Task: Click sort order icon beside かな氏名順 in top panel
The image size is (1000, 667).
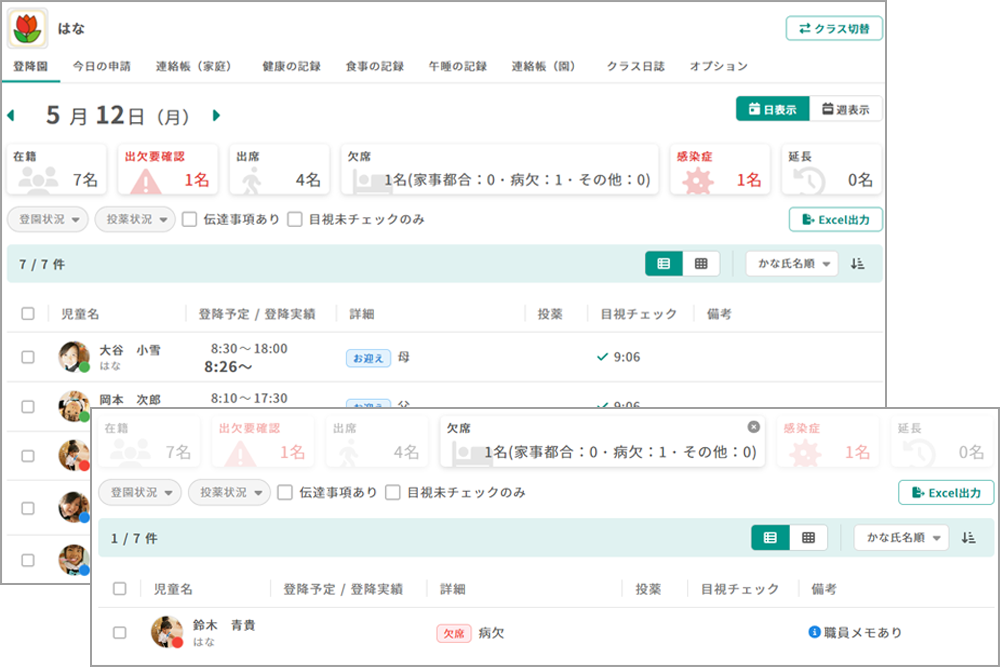Action: [857, 264]
